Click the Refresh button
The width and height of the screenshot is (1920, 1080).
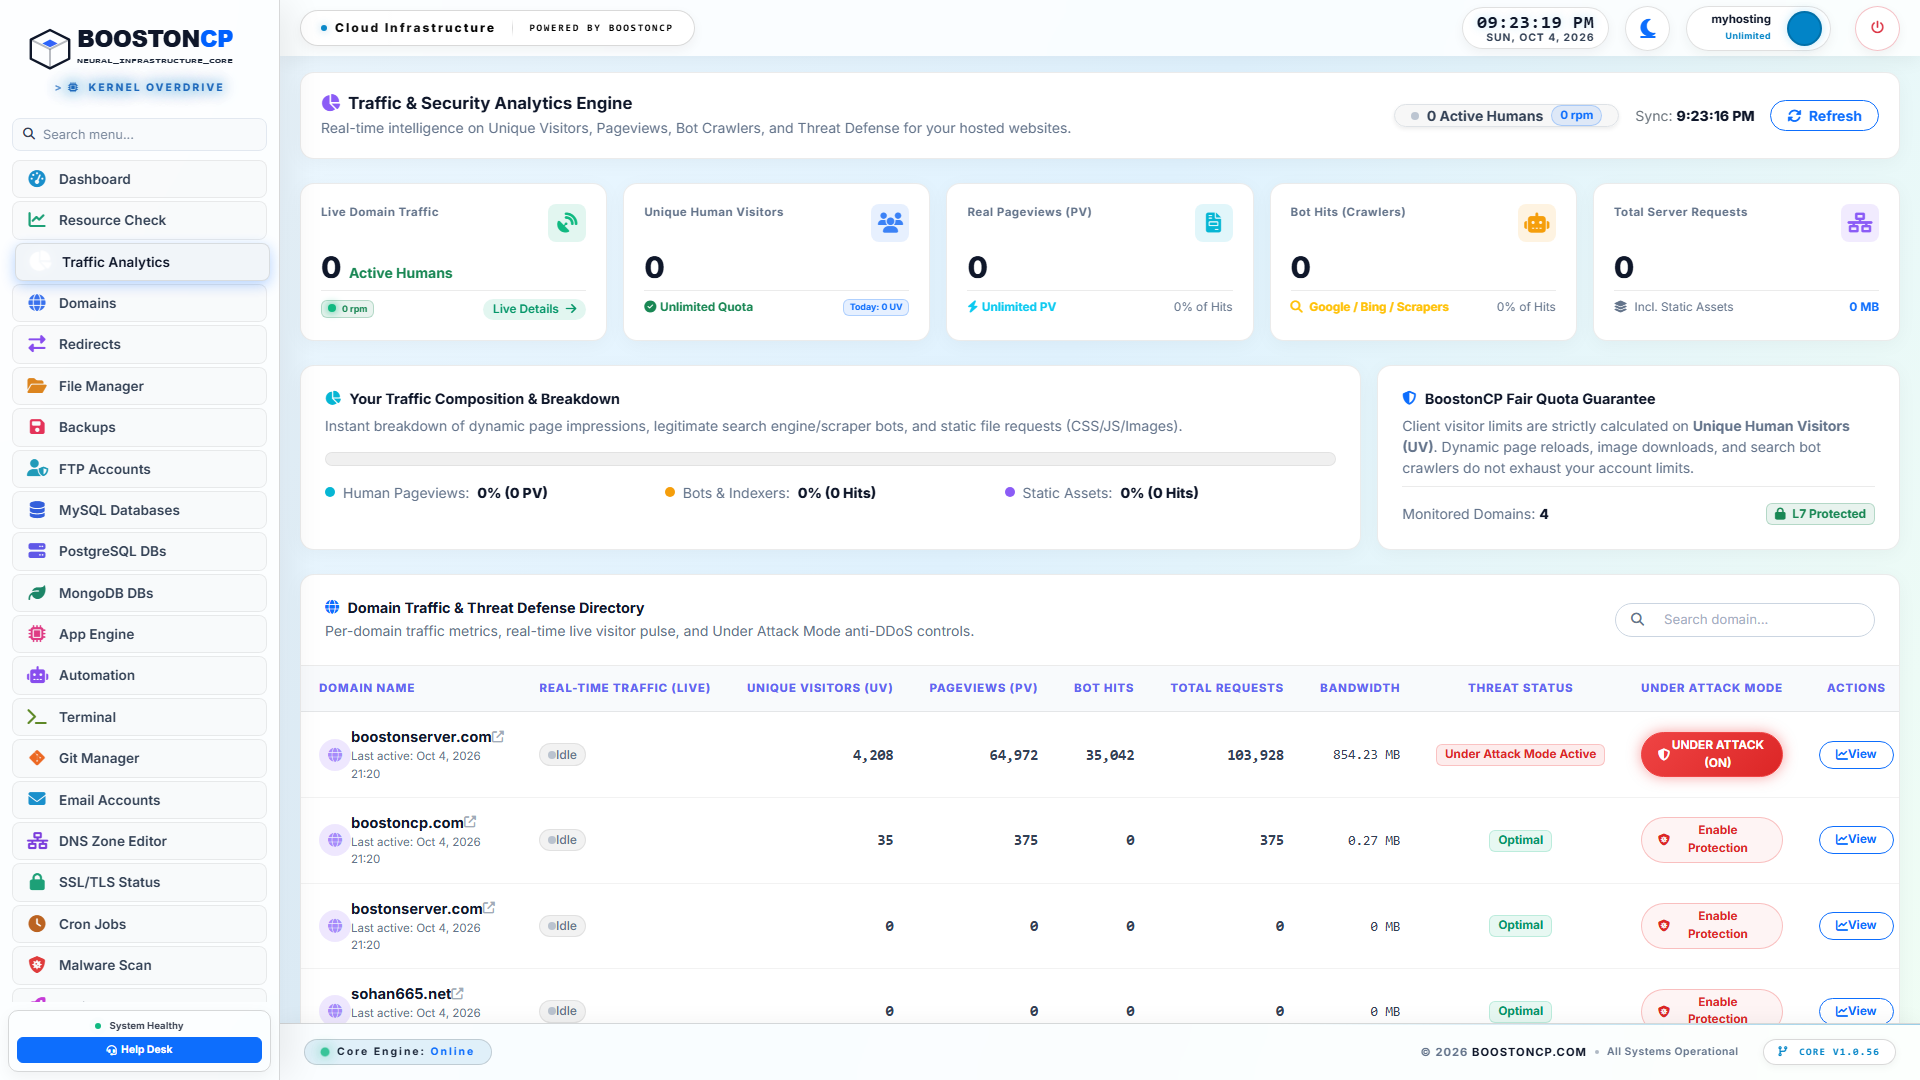click(1824, 116)
